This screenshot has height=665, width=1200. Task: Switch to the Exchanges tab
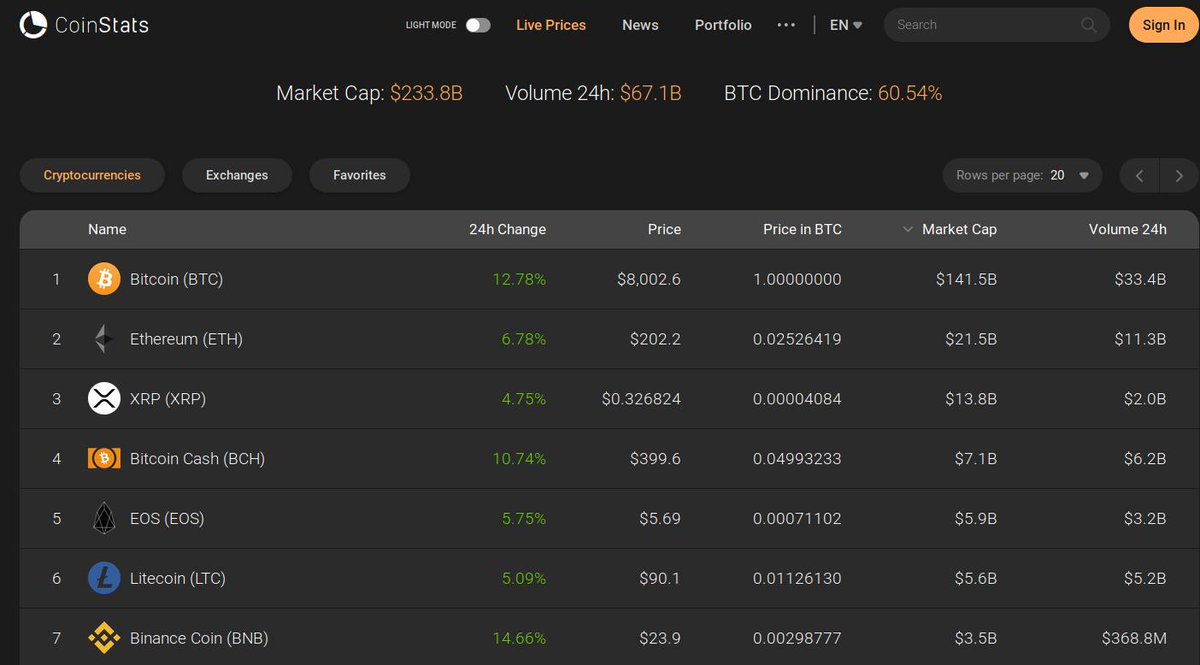(237, 175)
